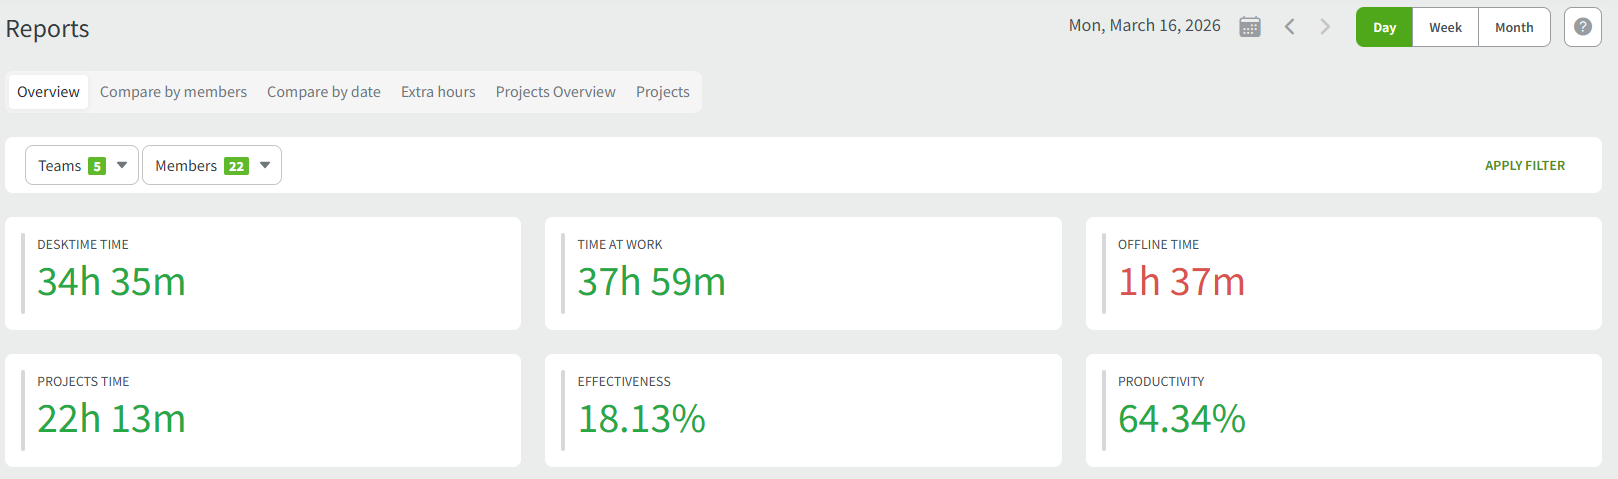1618x479 pixels.
Task: Click the Apply Filter button
Action: (1524, 165)
